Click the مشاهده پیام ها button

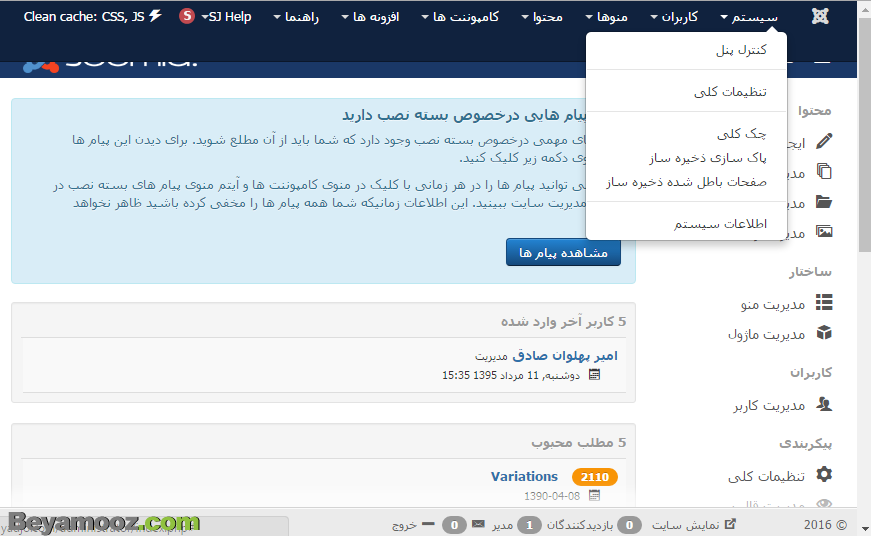coord(563,253)
